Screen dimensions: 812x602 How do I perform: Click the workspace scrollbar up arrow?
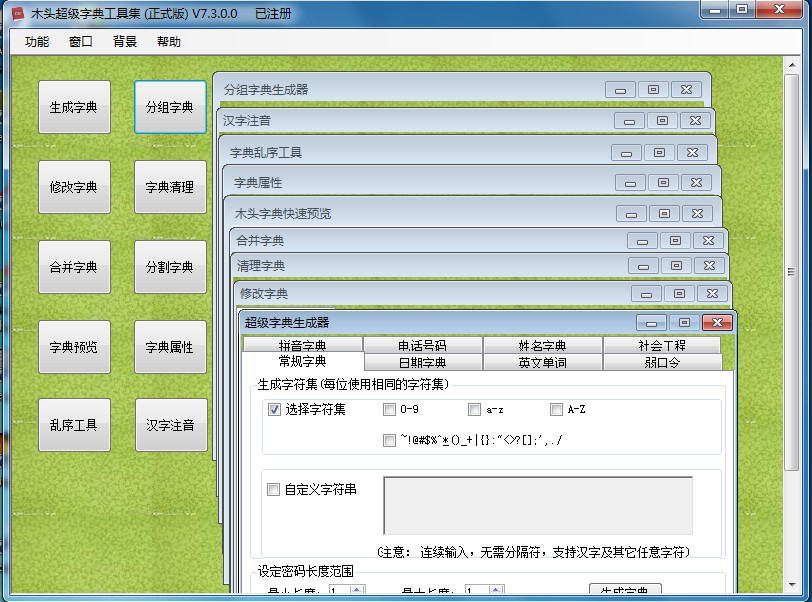(x=791, y=65)
